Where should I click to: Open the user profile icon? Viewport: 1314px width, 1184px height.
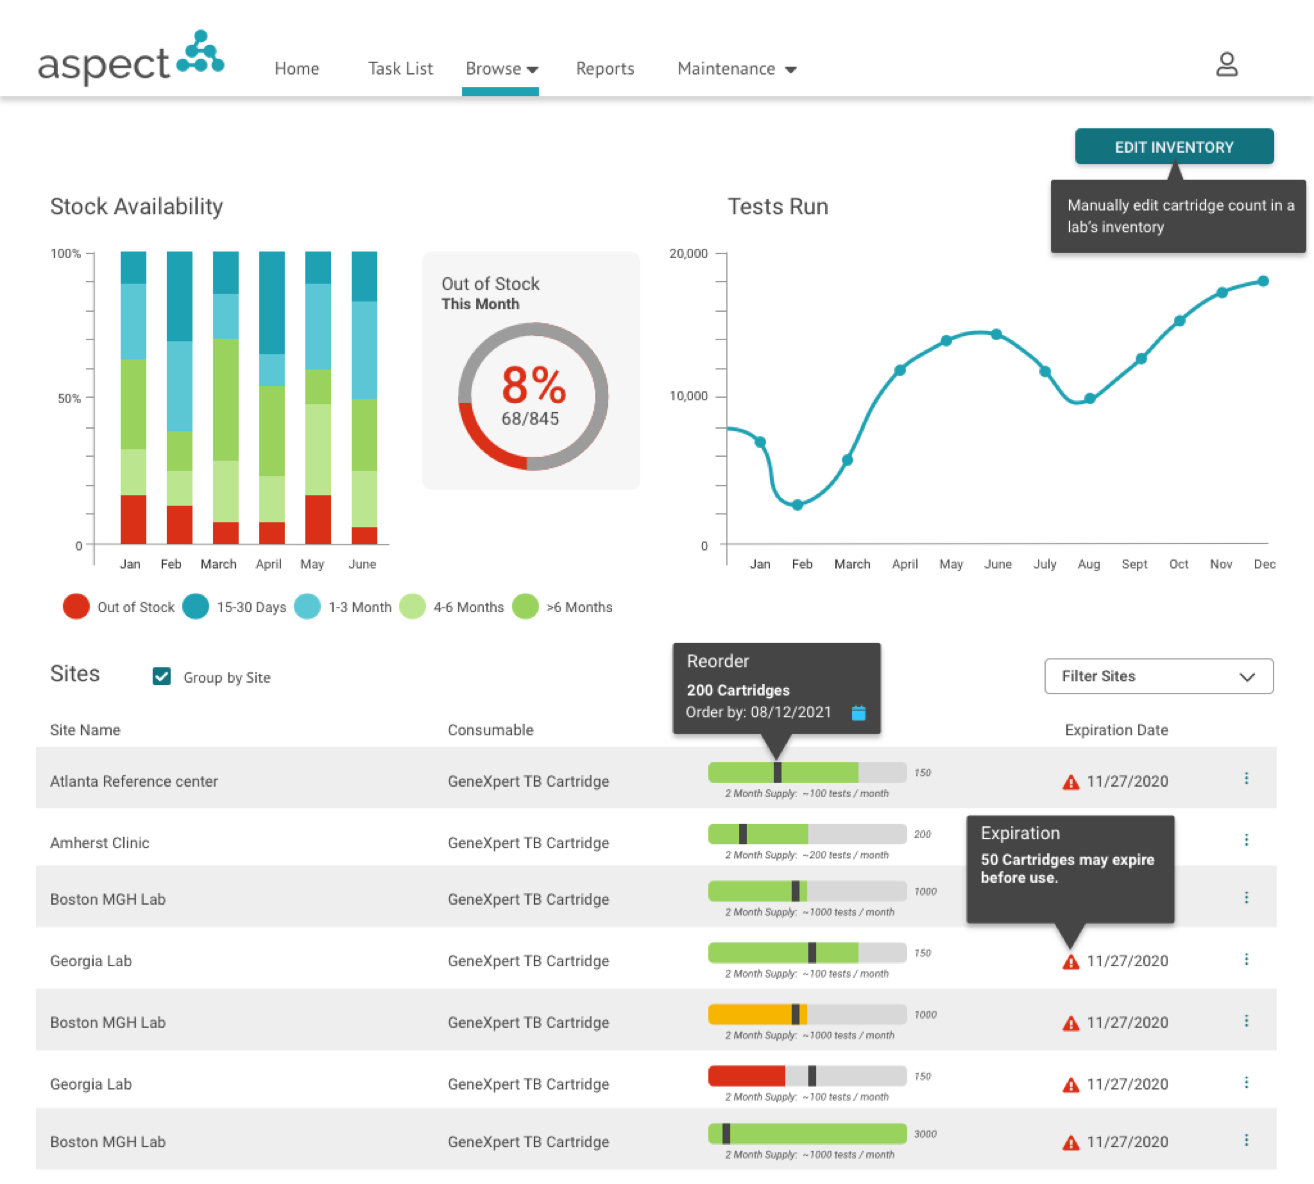point(1227,65)
